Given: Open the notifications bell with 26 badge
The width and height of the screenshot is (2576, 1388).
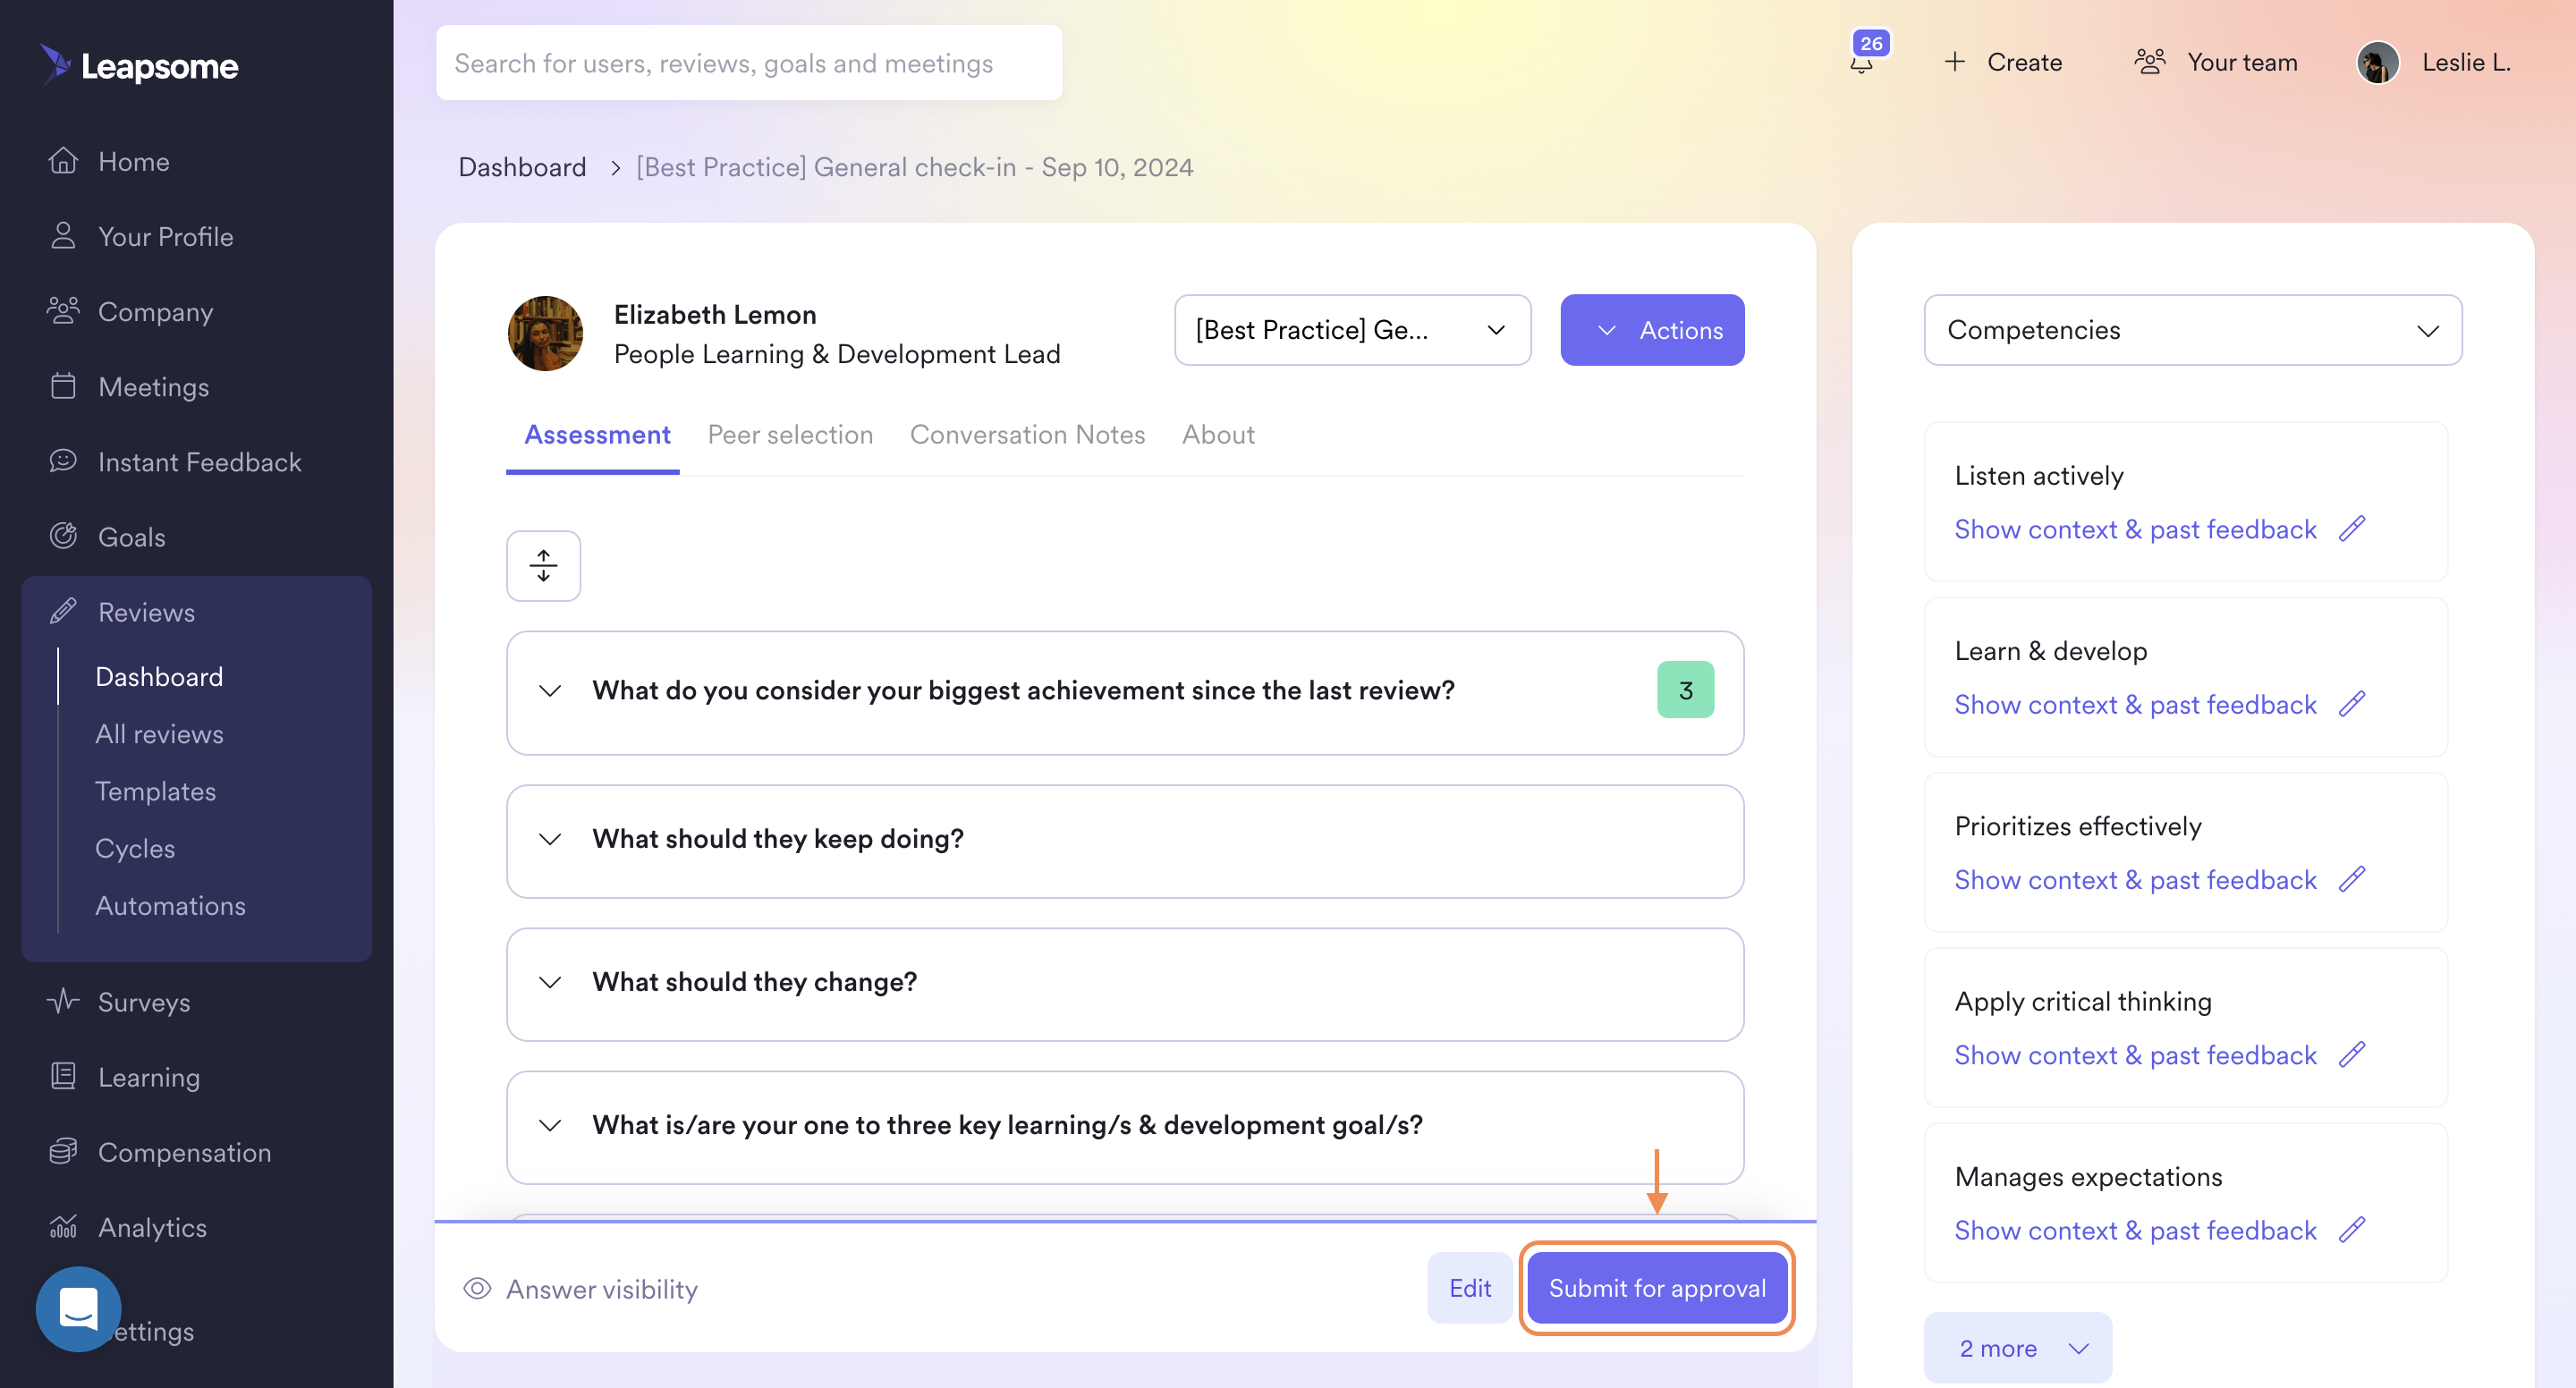Looking at the screenshot, I should tap(1862, 62).
